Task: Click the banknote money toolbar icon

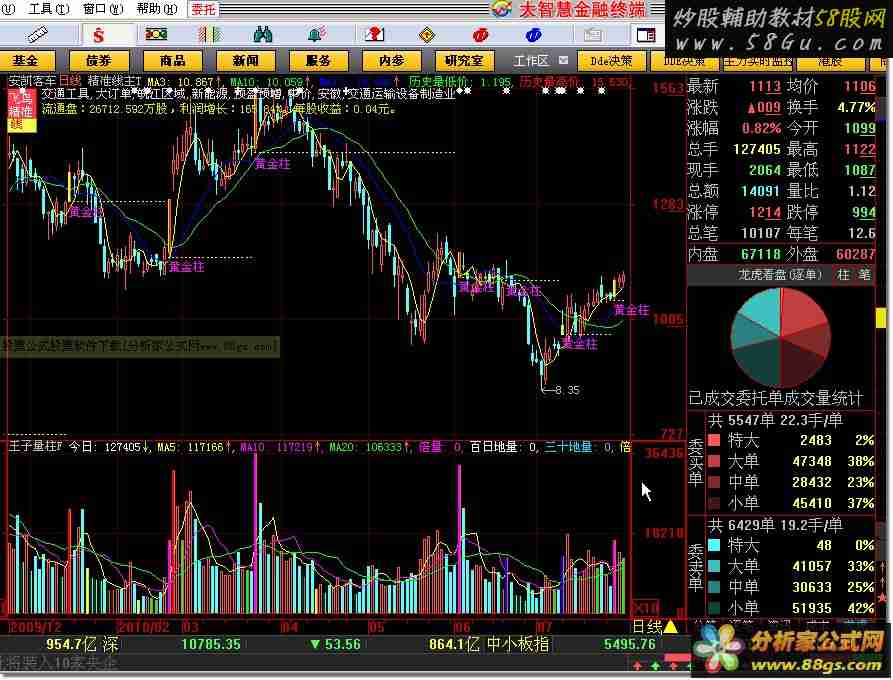Action: pyautogui.click(x=155, y=35)
